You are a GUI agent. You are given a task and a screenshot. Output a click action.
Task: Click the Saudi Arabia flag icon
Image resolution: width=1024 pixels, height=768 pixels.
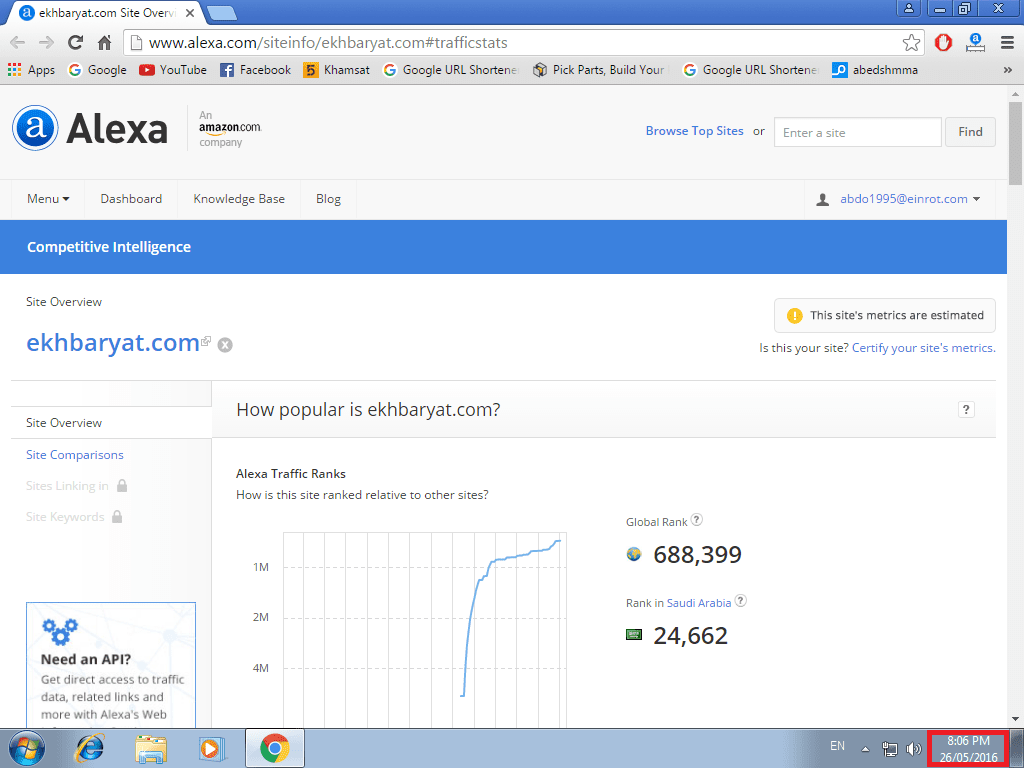click(x=633, y=634)
